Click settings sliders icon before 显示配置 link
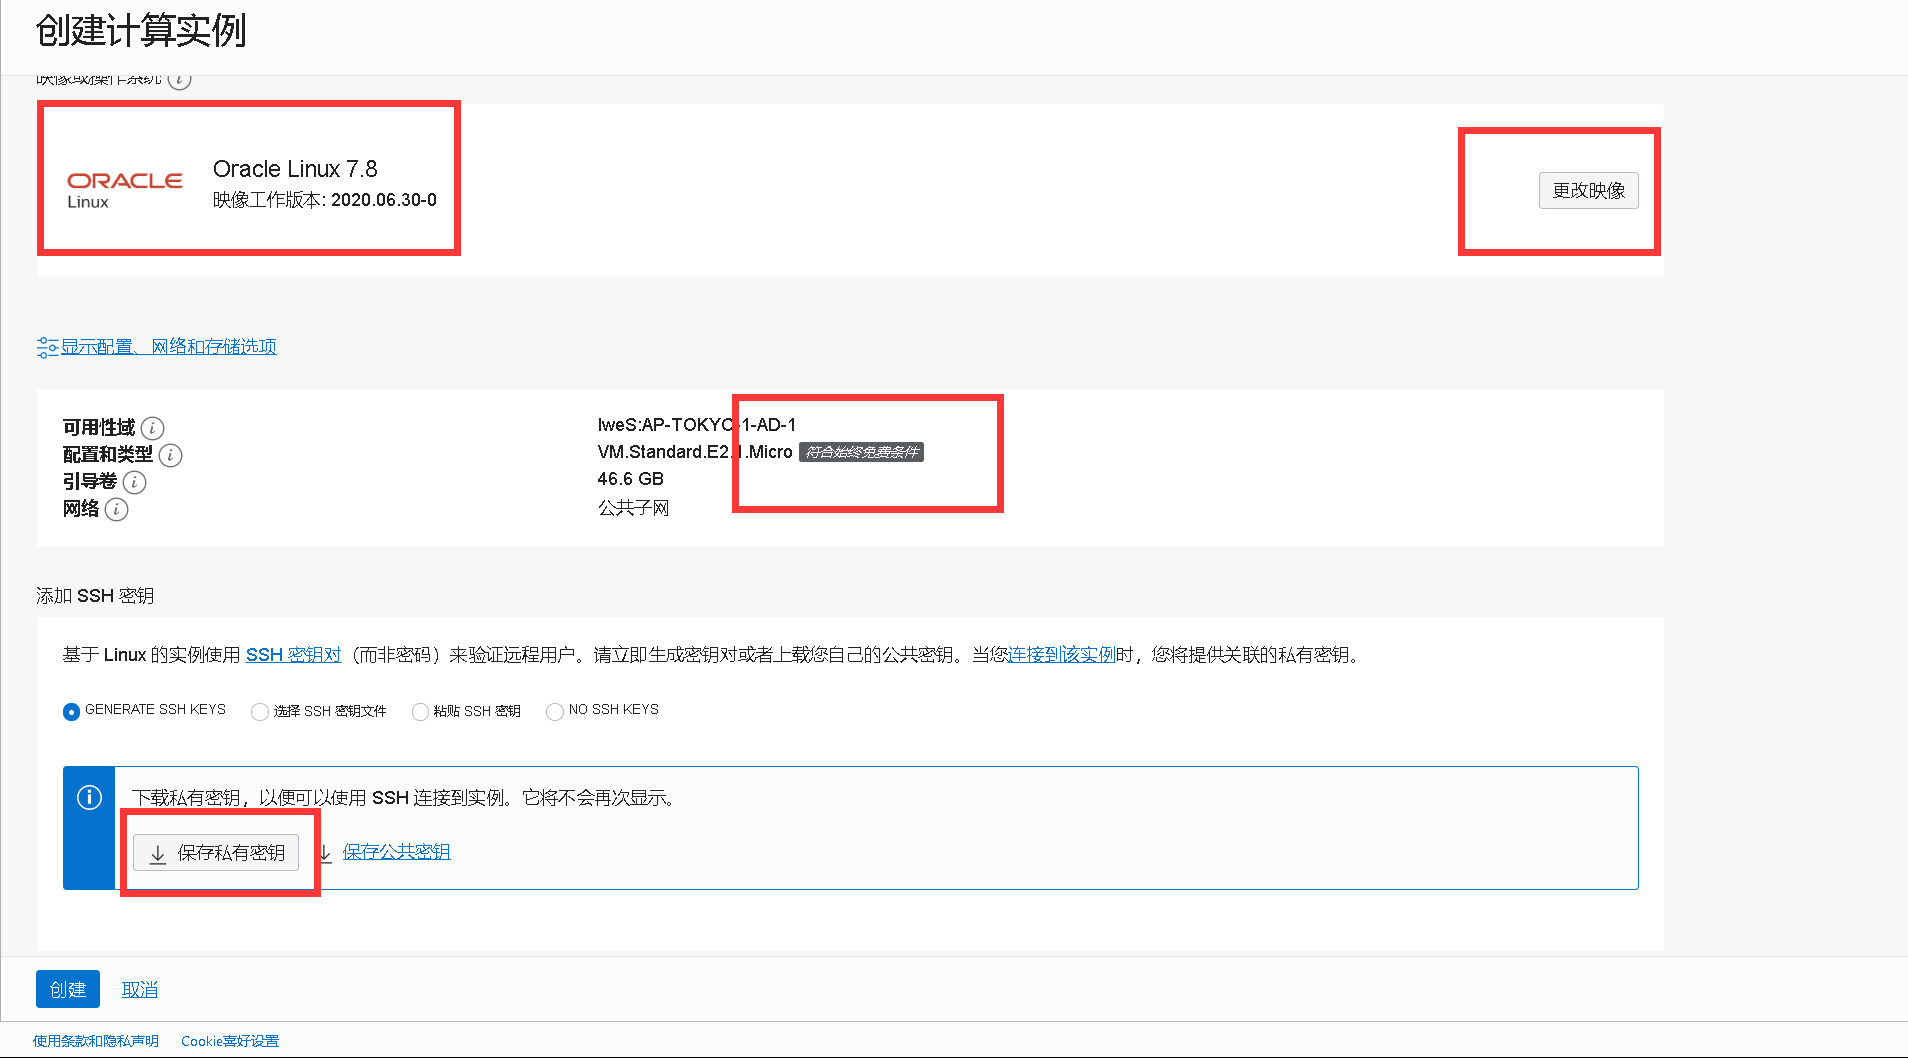1908x1058 pixels. (x=47, y=346)
